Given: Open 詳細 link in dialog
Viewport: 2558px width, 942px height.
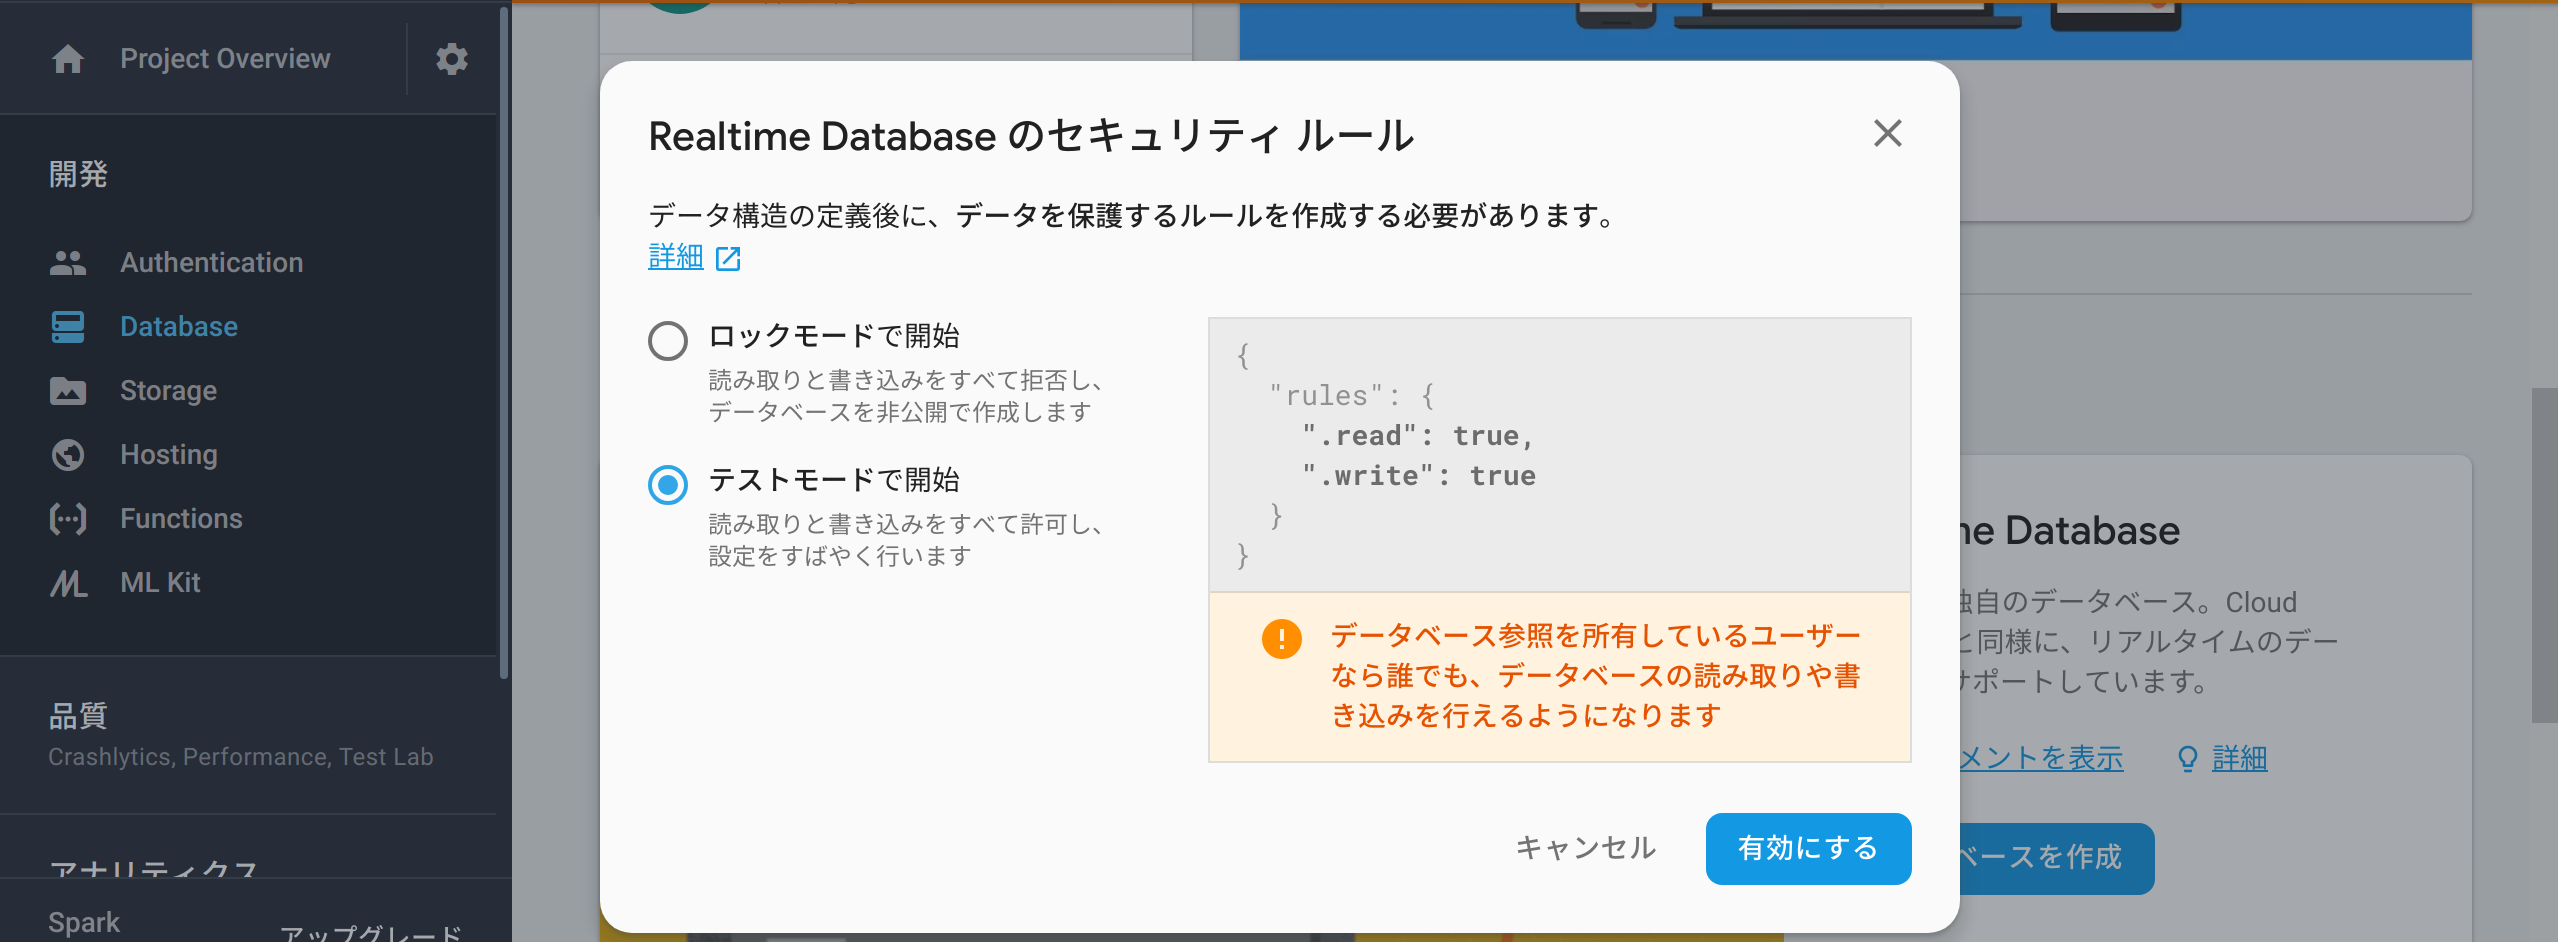Looking at the screenshot, I should [676, 258].
